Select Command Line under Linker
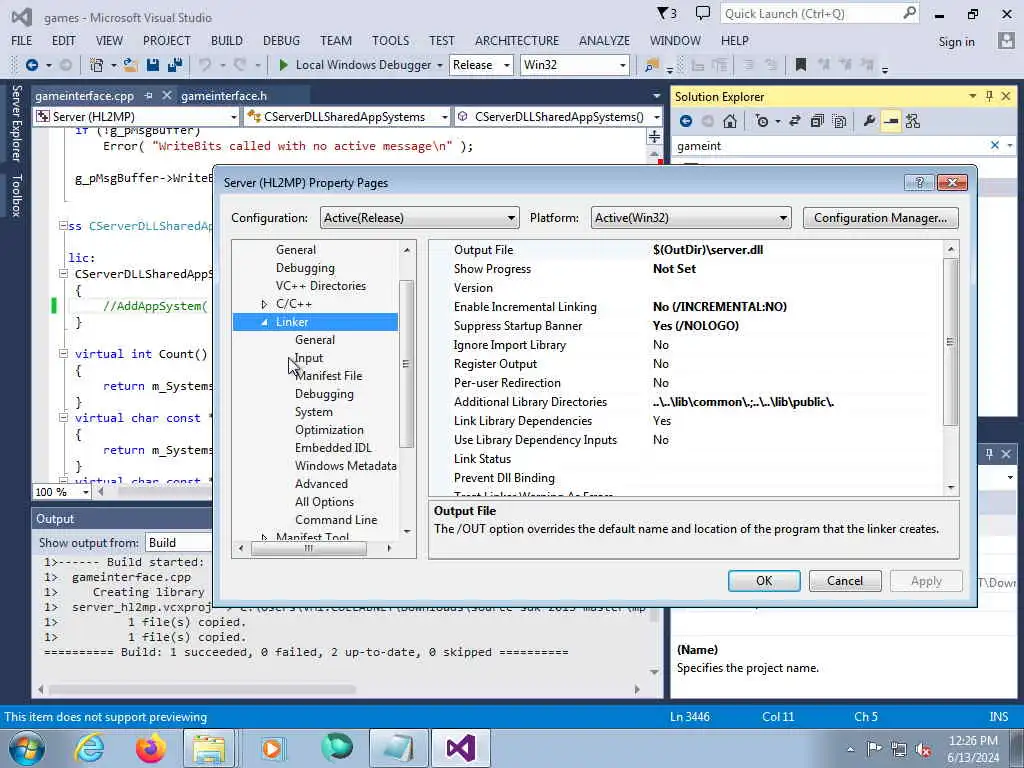This screenshot has height=768, width=1024. [336, 520]
